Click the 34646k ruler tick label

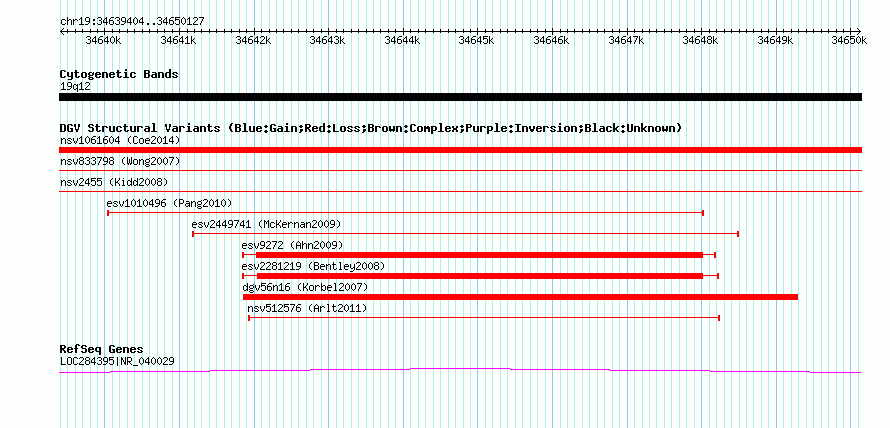coord(552,40)
